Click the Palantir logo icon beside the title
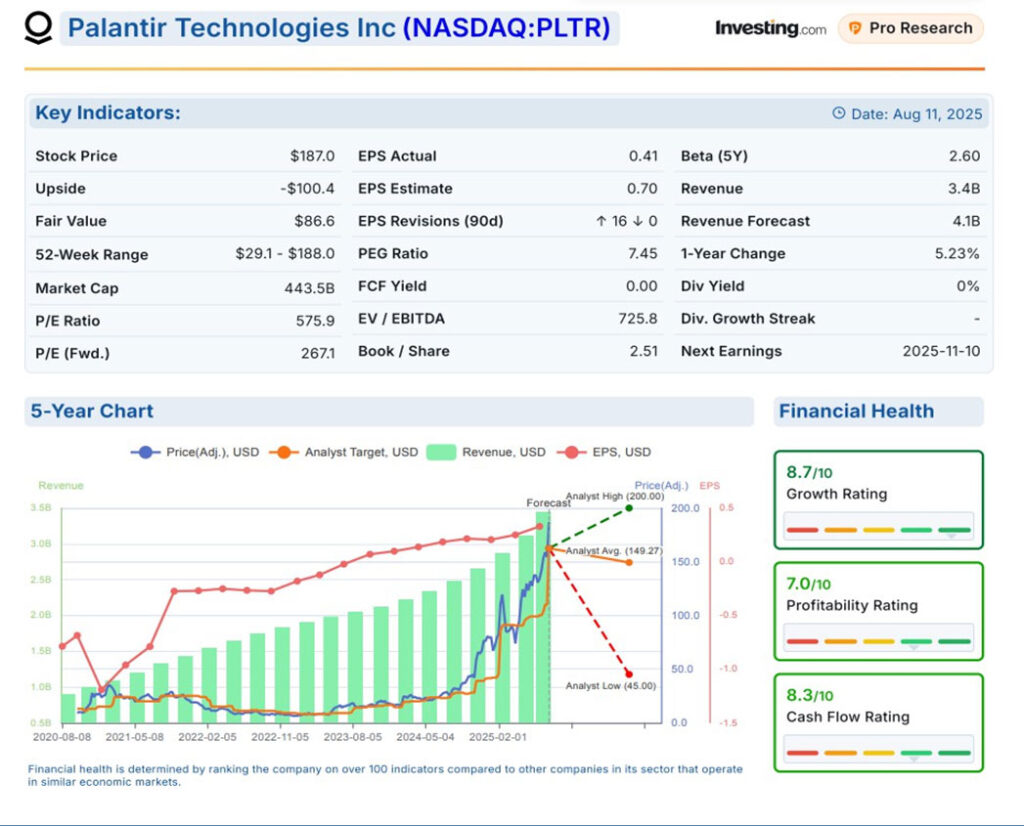Image resolution: width=1024 pixels, height=826 pixels. coord(38,28)
